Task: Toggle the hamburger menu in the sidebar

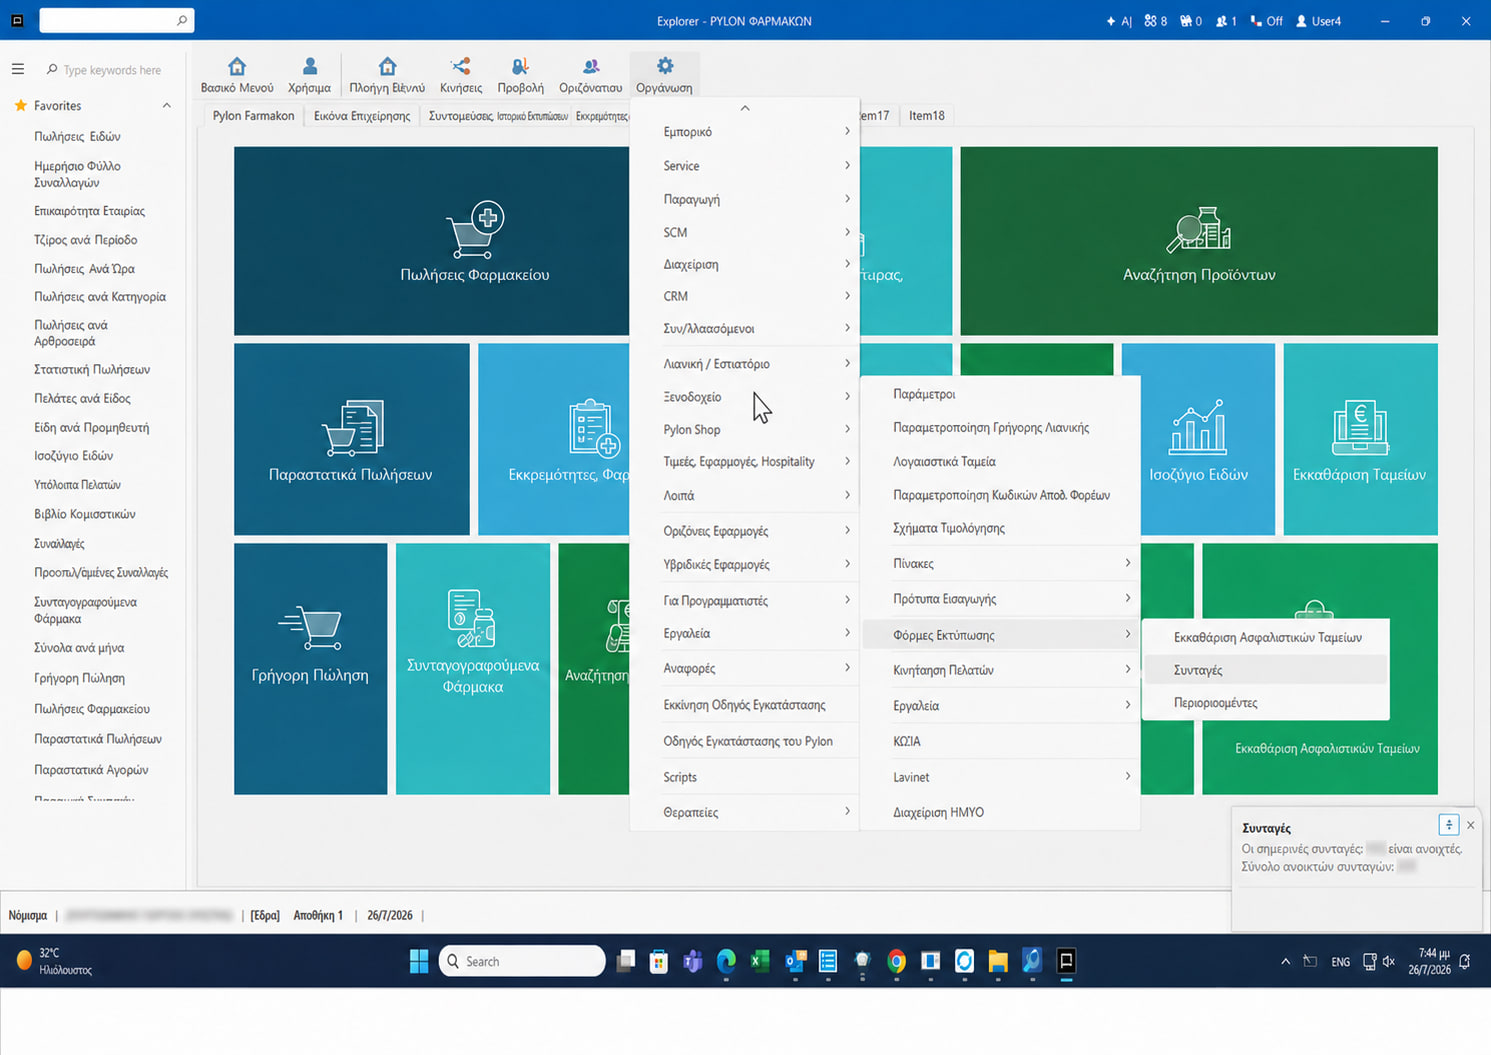Action: coord(18,70)
